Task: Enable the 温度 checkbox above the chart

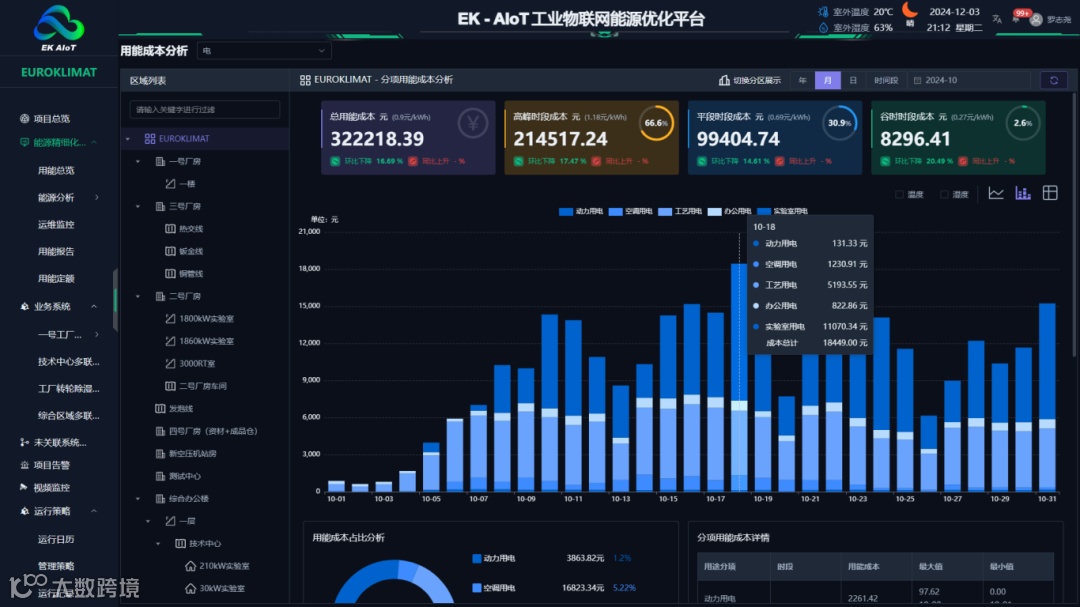Action: point(899,194)
